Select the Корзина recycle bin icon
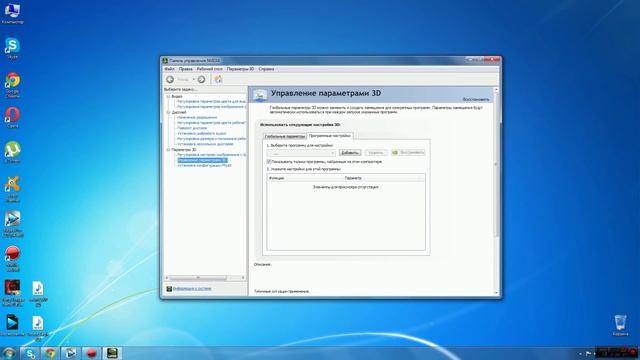Image resolution: width=640 pixels, height=360 pixels. tap(620, 325)
